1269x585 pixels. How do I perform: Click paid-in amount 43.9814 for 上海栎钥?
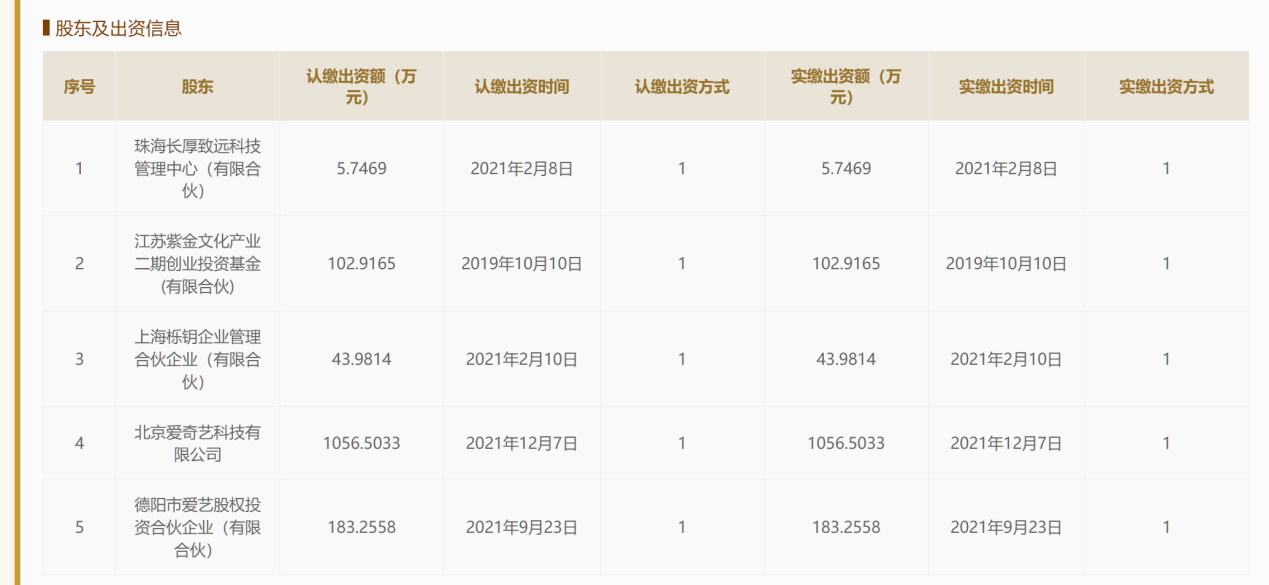(846, 359)
